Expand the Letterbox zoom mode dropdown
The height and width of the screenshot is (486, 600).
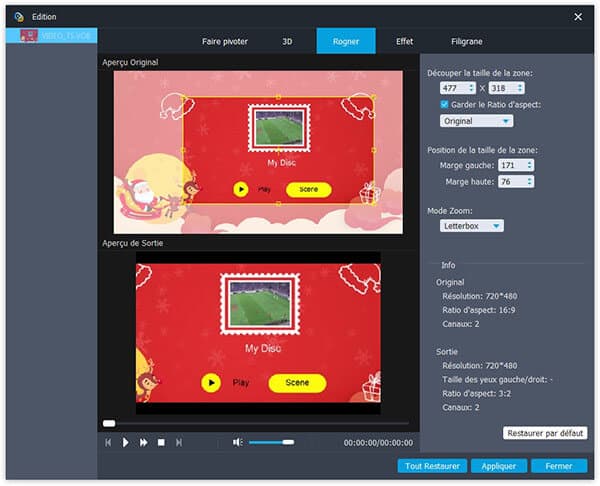click(x=472, y=226)
